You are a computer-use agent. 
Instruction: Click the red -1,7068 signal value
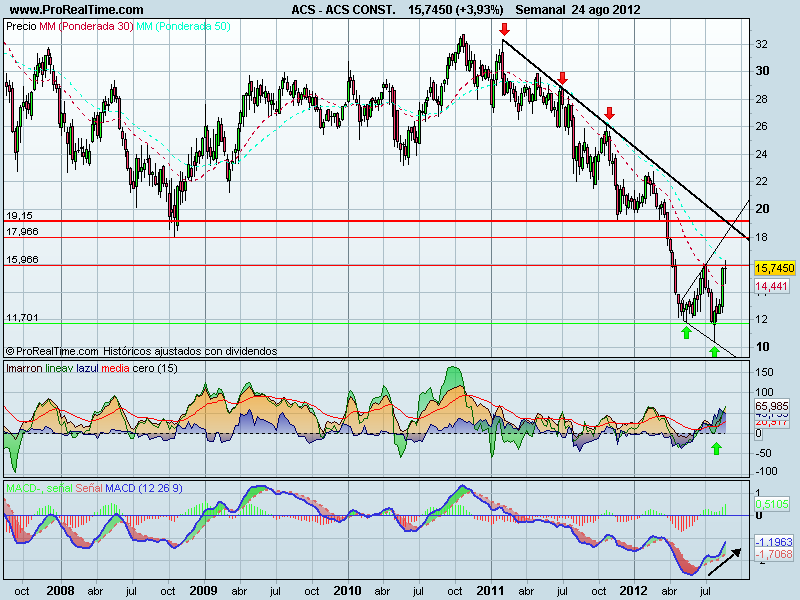[x=774, y=554]
